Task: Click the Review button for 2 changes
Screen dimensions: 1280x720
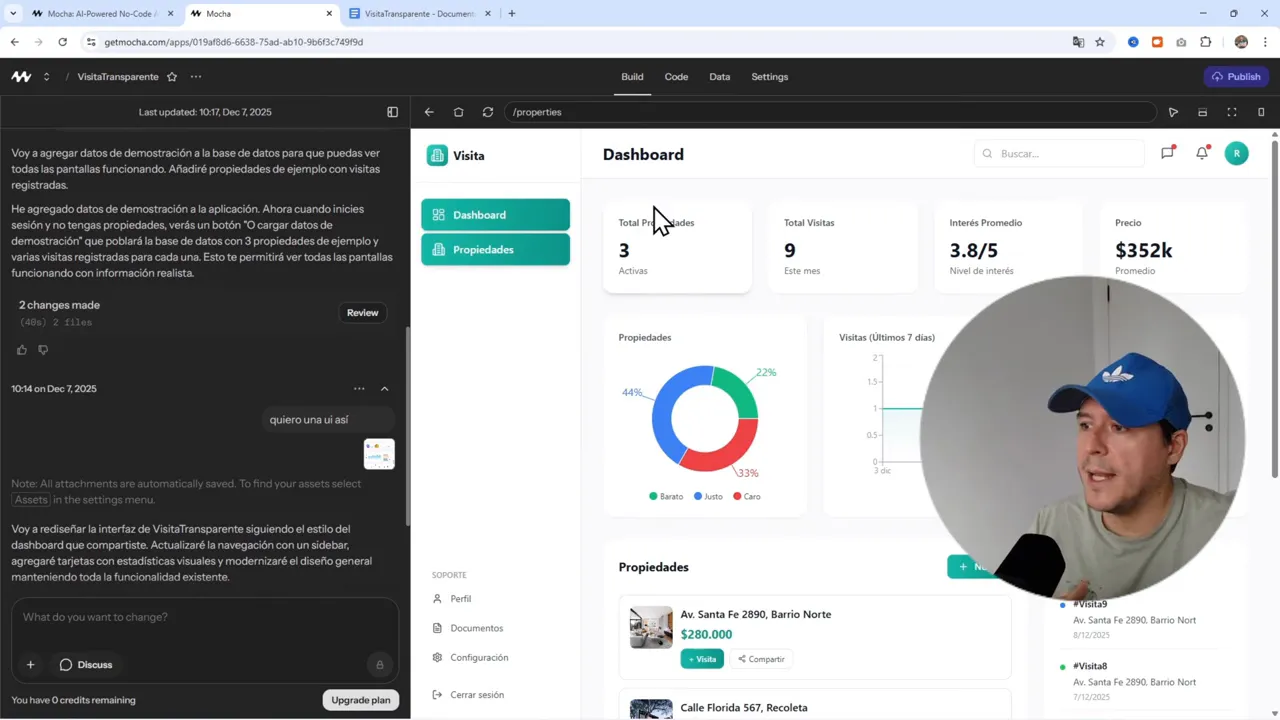Action: click(362, 312)
